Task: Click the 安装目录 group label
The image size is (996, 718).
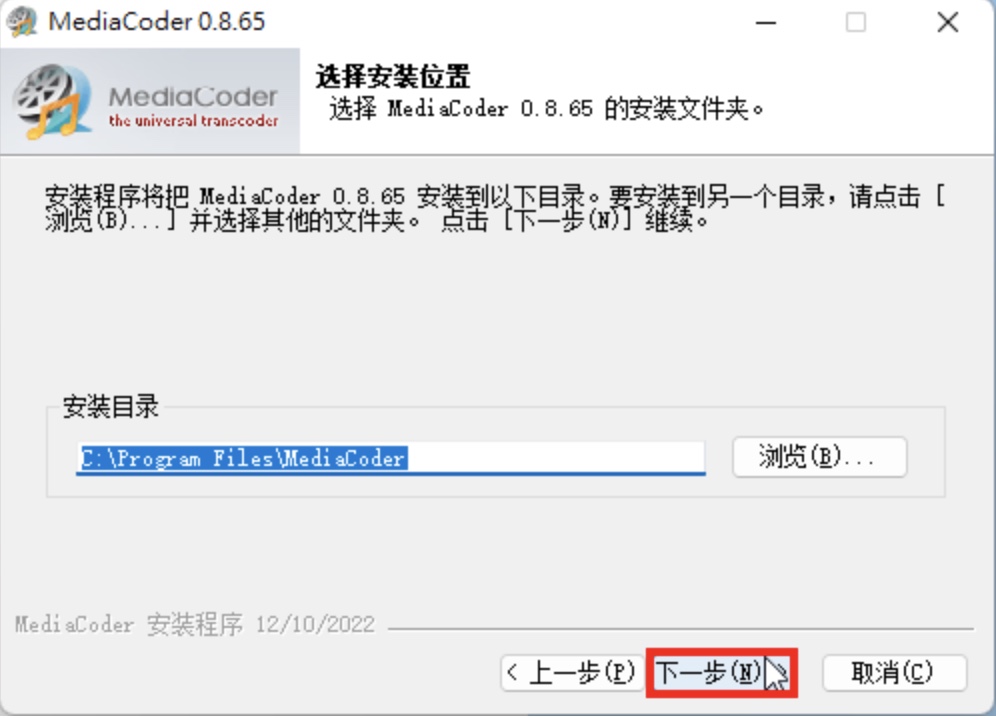Action: tap(111, 407)
